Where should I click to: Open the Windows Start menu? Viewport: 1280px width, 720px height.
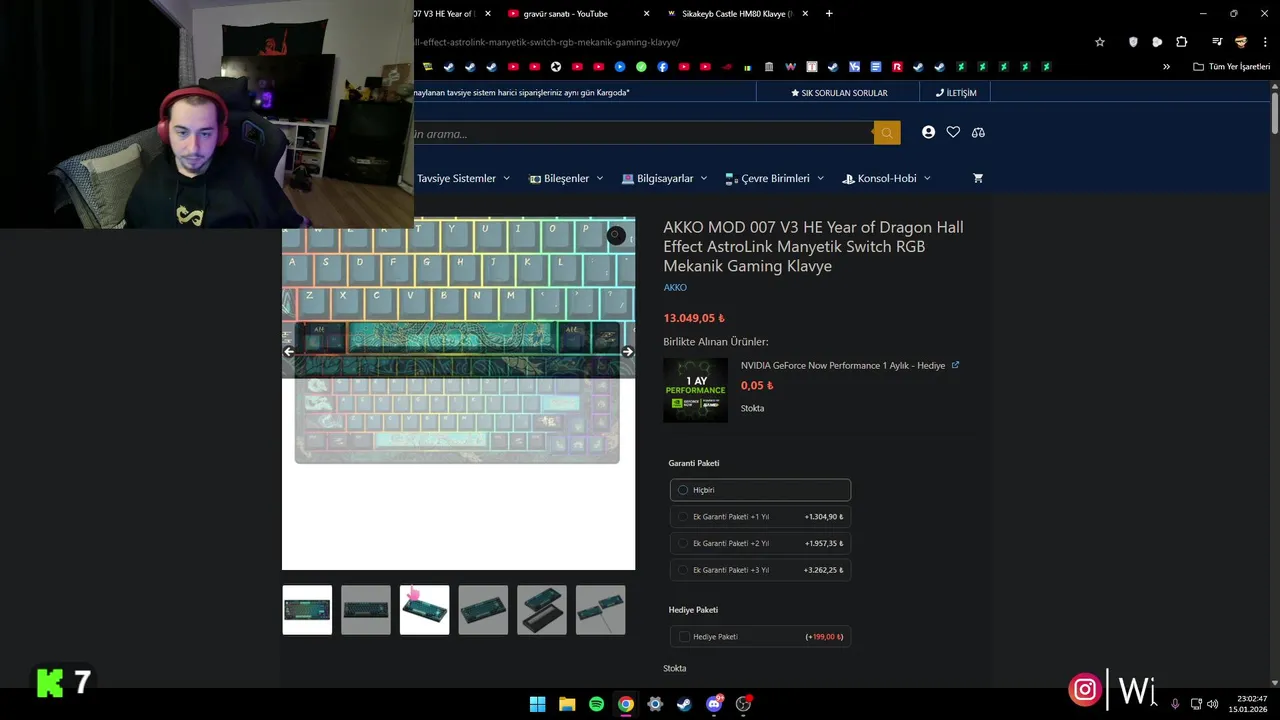pos(537,704)
